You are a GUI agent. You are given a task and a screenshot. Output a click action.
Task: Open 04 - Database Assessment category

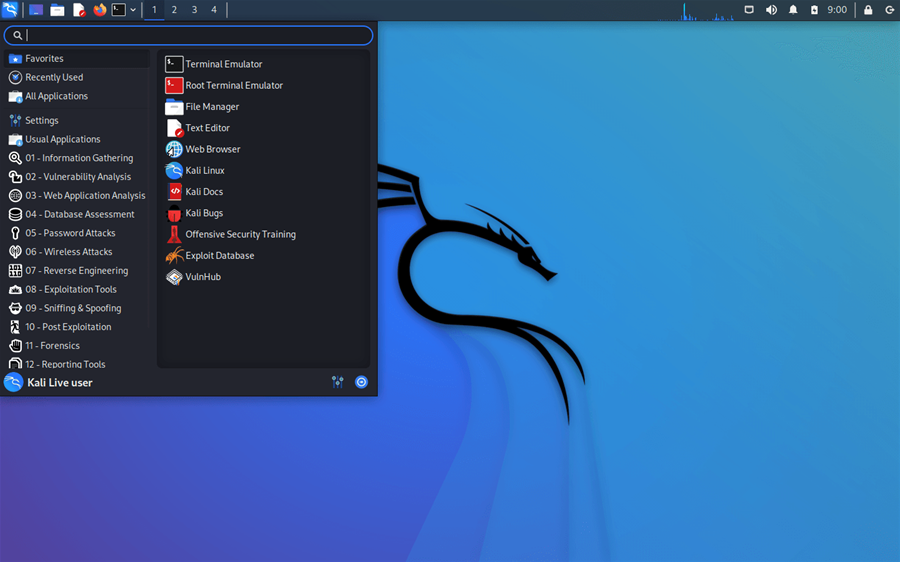[77, 214]
